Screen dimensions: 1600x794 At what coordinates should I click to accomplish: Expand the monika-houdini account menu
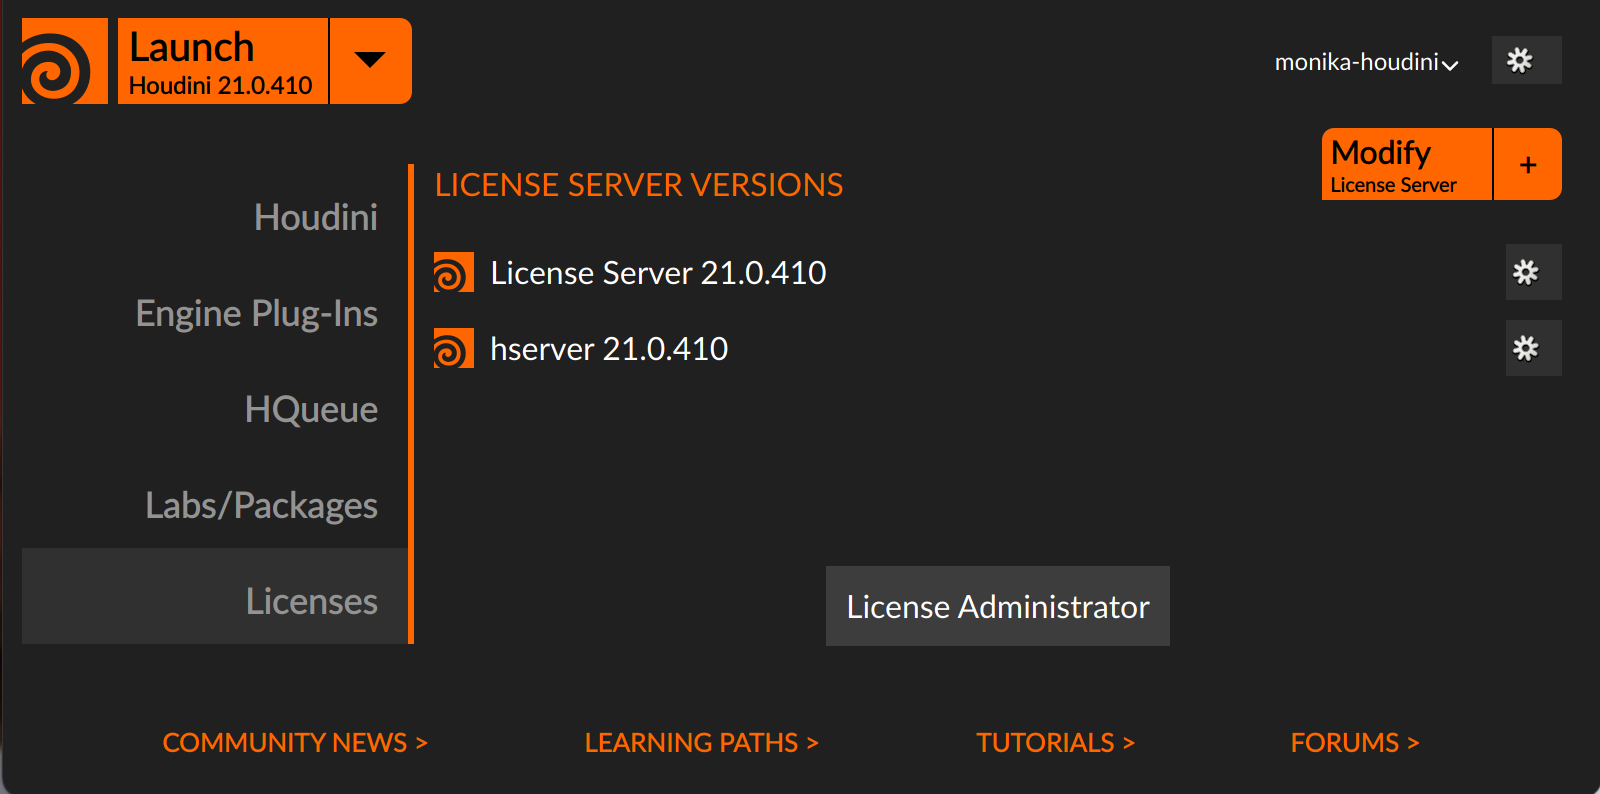[1366, 62]
